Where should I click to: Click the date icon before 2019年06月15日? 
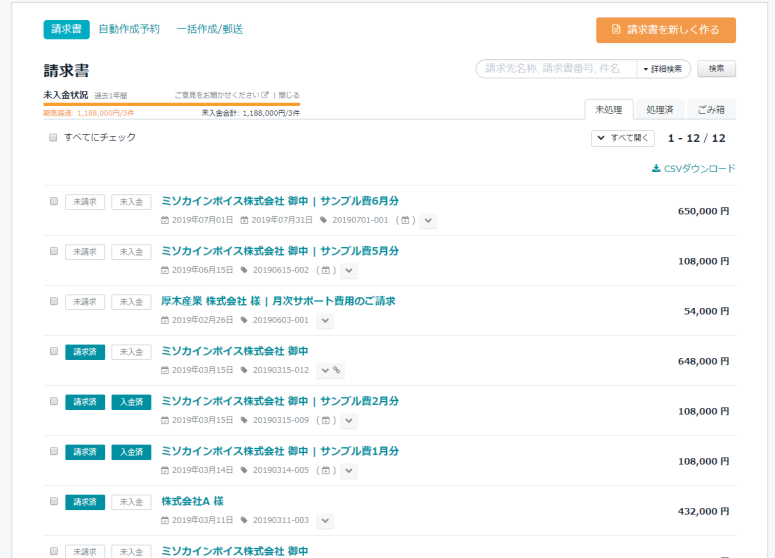coord(165,270)
